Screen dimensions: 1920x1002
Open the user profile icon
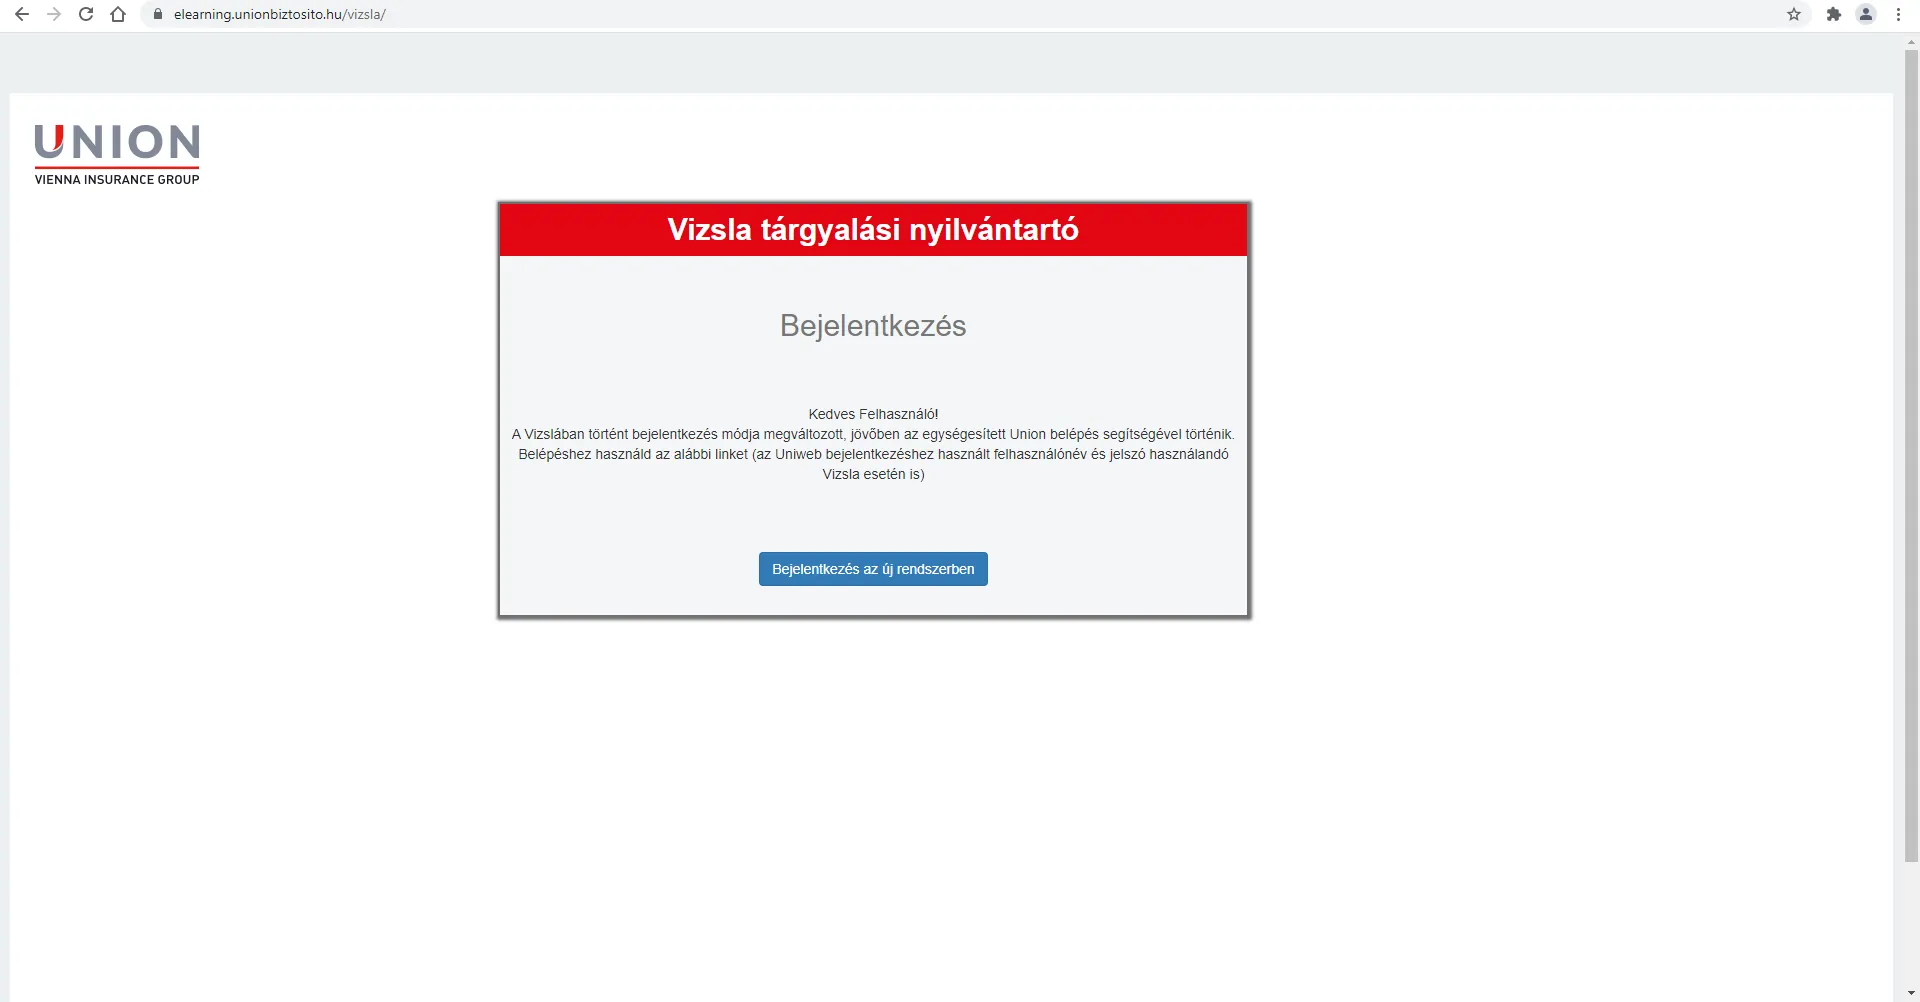pos(1866,14)
